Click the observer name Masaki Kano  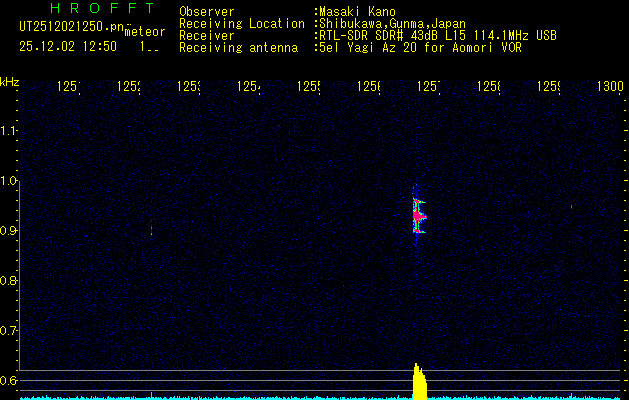(357, 12)
